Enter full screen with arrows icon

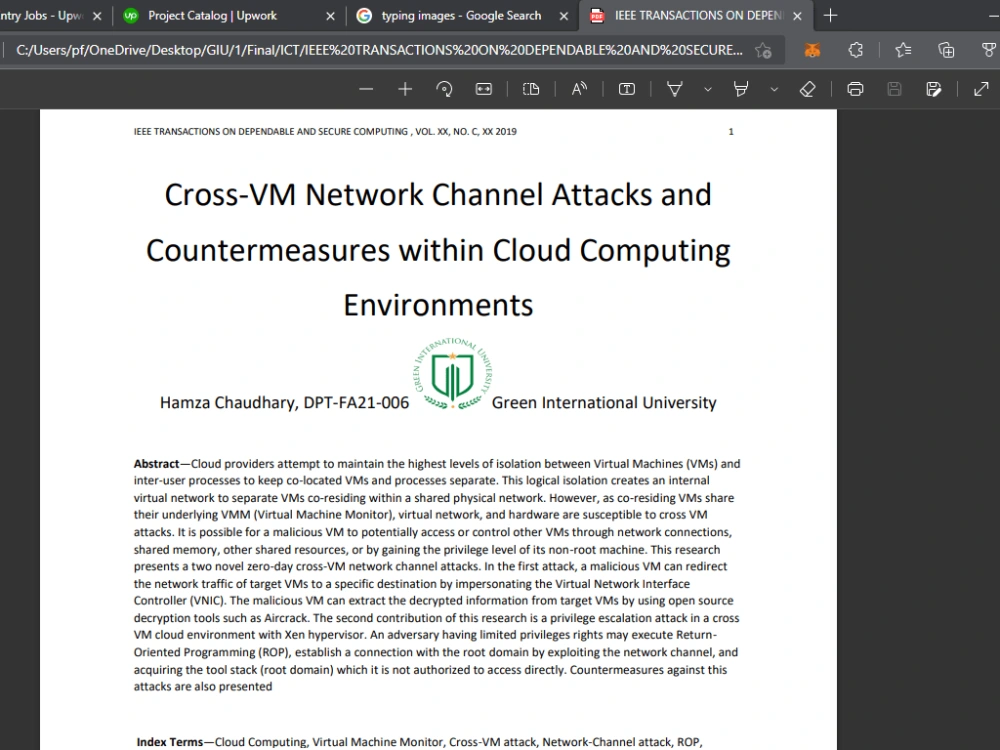point(982,89)
